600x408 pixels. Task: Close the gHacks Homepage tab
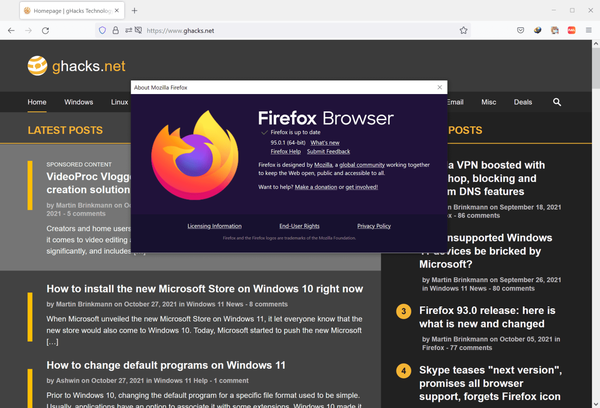[x=115, y=10]
